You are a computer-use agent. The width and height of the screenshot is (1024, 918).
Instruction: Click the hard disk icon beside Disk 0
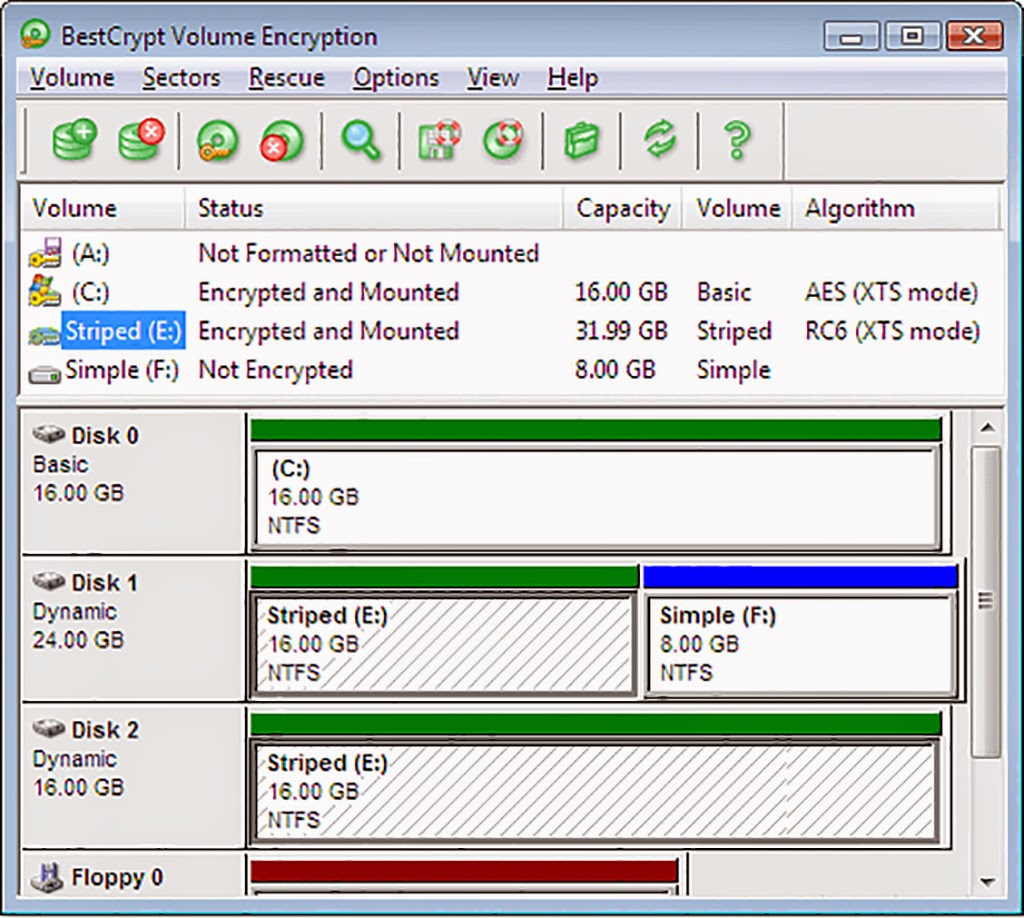coord(49,434)
